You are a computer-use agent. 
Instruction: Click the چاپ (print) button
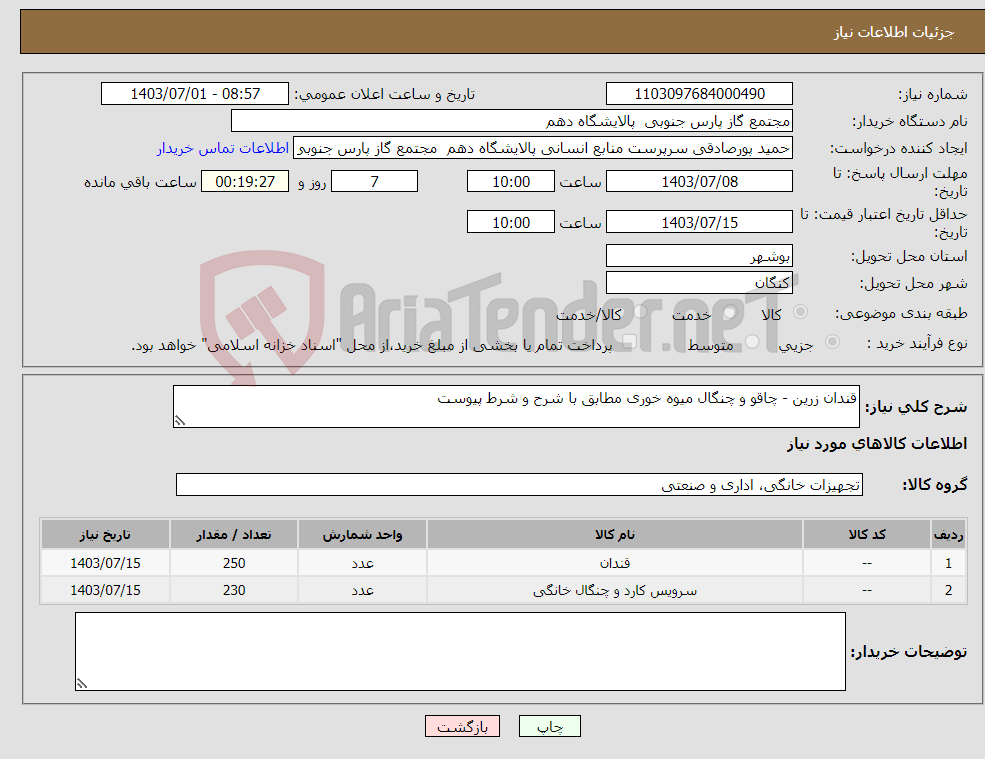pyautogui.click(x=550, y=726)
